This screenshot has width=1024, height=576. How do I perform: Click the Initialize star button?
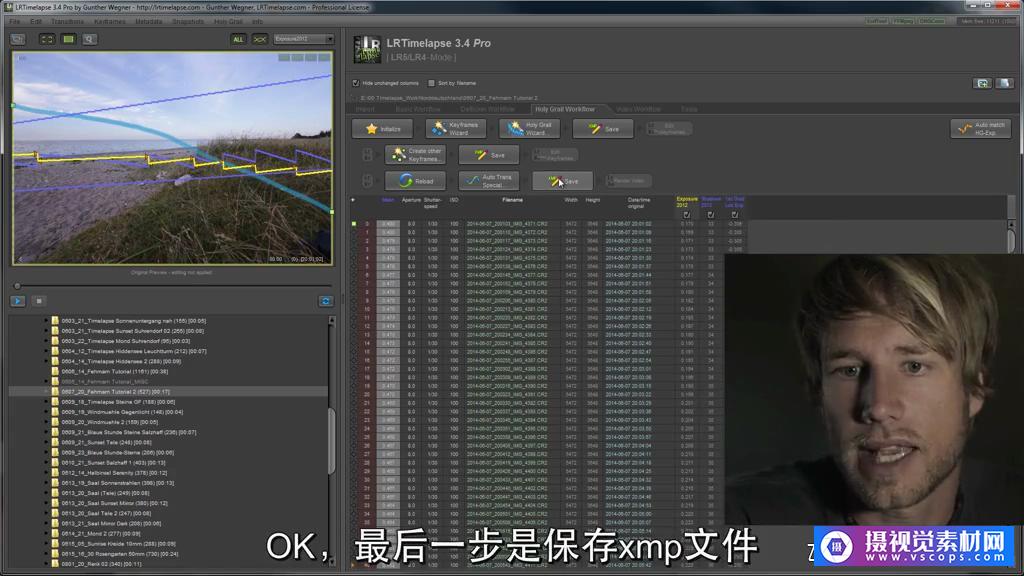[383, 129]
